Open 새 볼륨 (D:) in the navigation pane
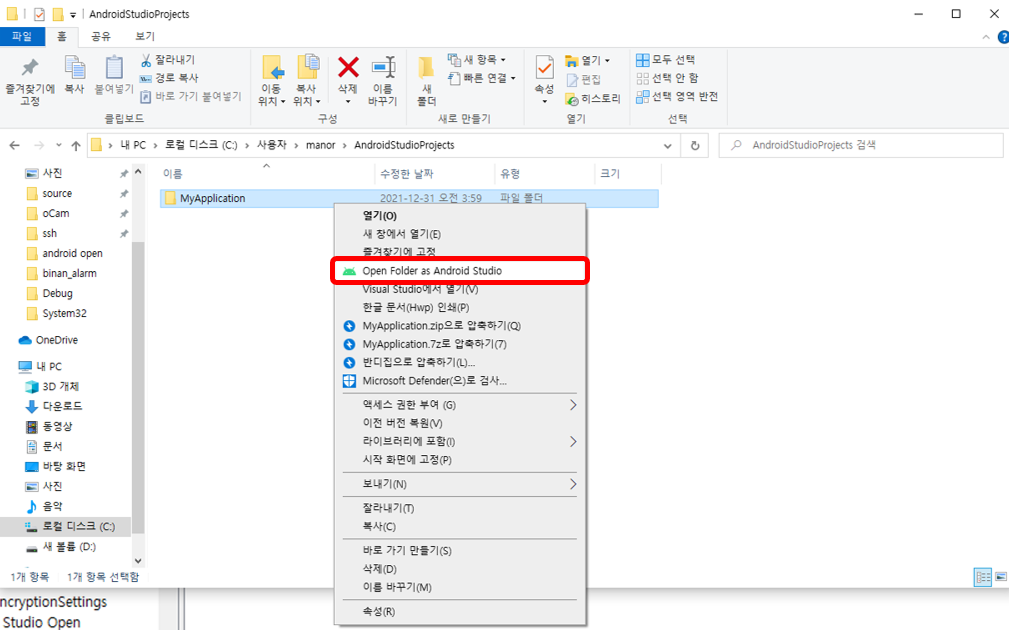 tap(60, 547)
